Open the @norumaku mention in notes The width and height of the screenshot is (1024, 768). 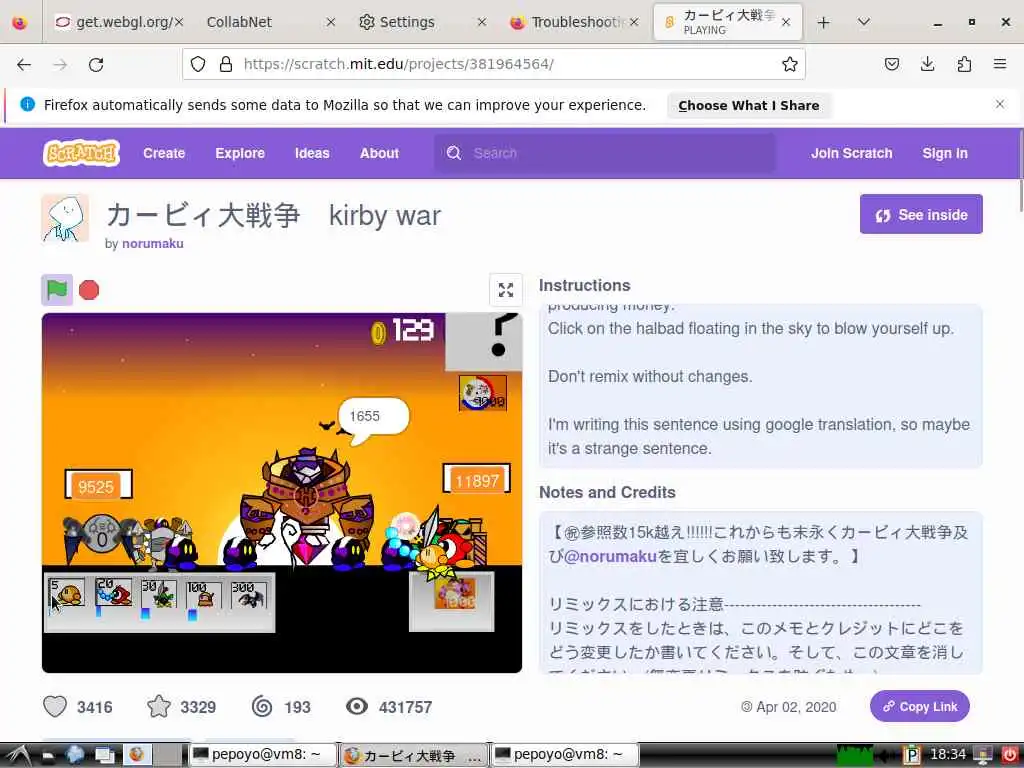point(609,556)
